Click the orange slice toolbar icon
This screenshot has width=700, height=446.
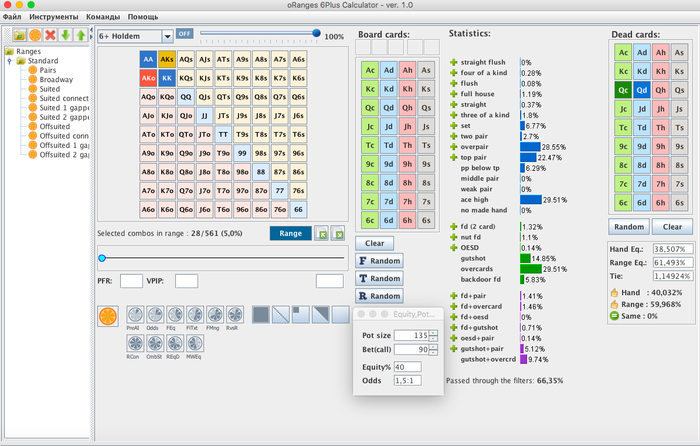(x=35, y=35)
